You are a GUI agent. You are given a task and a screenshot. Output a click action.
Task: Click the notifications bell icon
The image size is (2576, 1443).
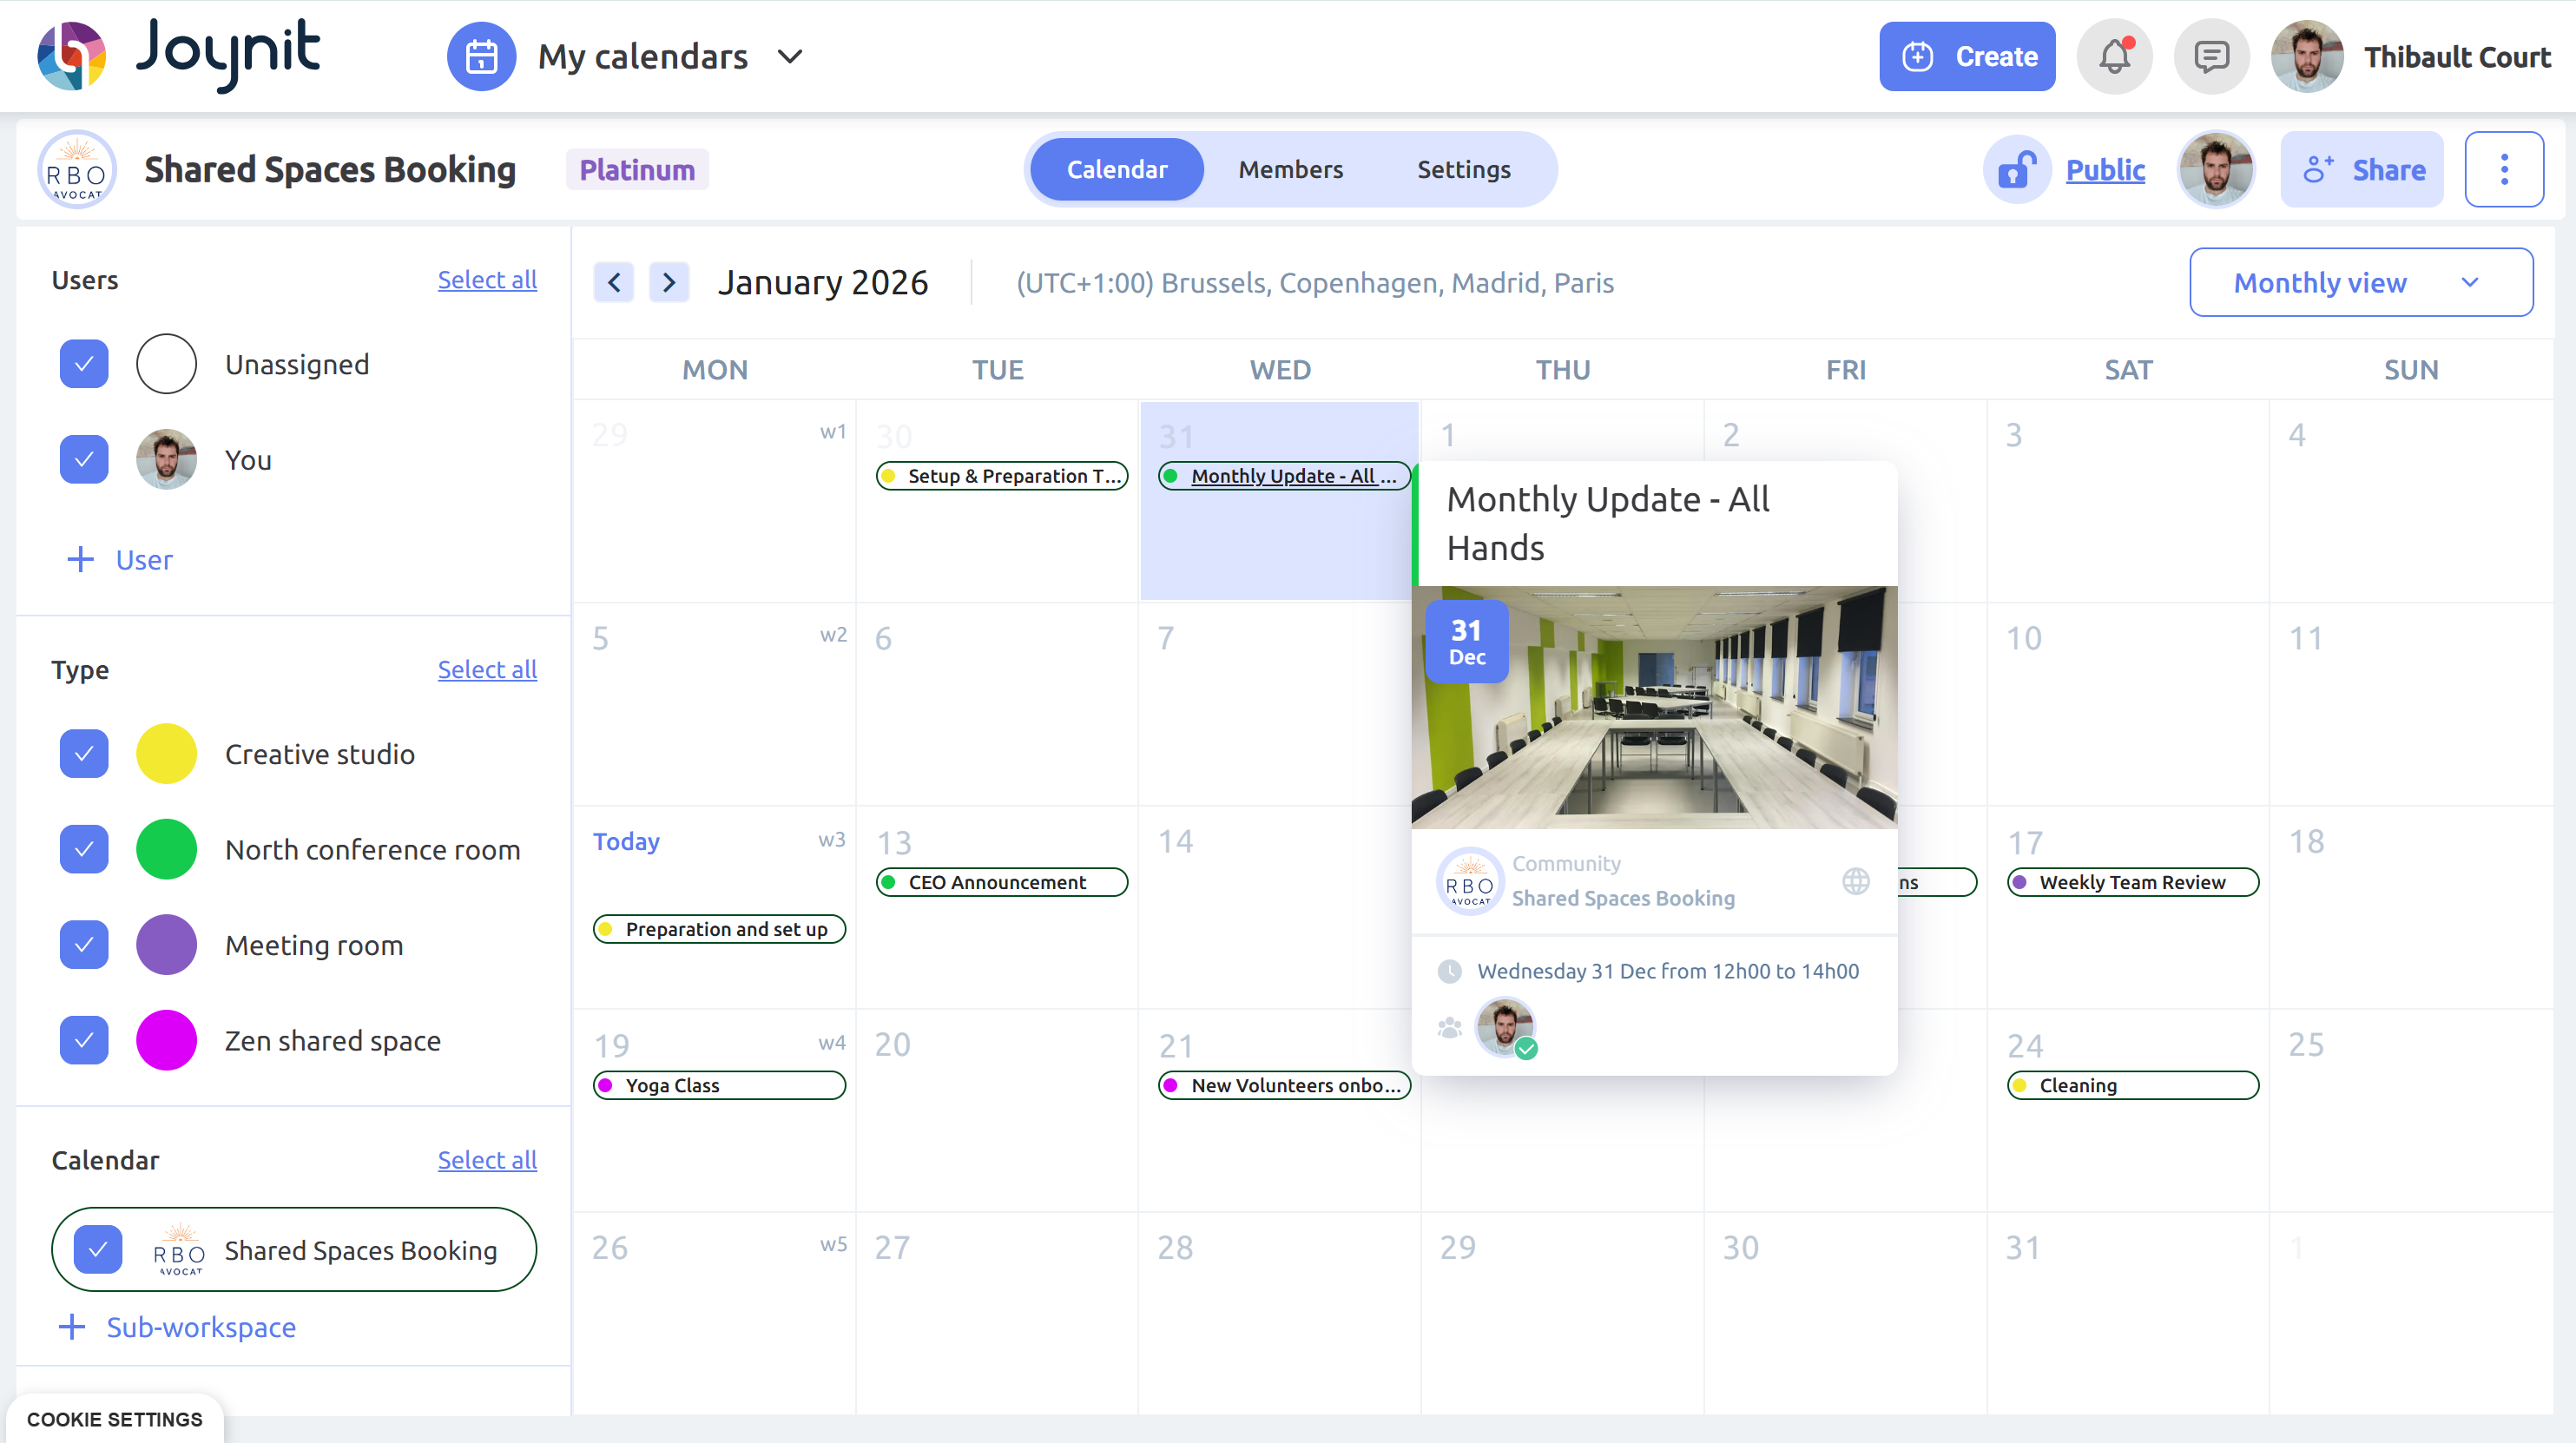point(2114,57)
